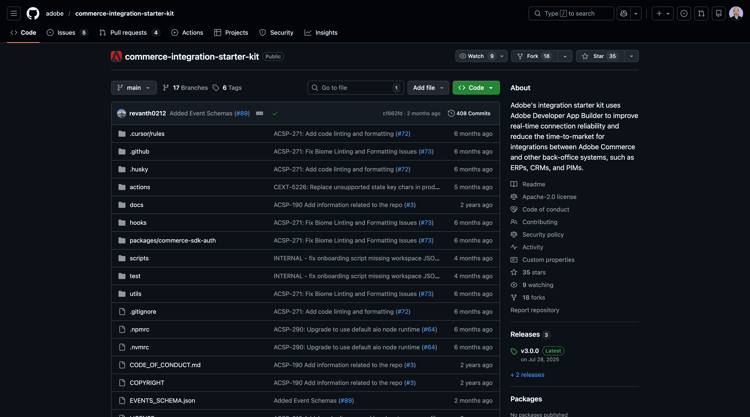Open the main branch selector
The width and height of the screenshot is (750, 417).
[134, 88]
